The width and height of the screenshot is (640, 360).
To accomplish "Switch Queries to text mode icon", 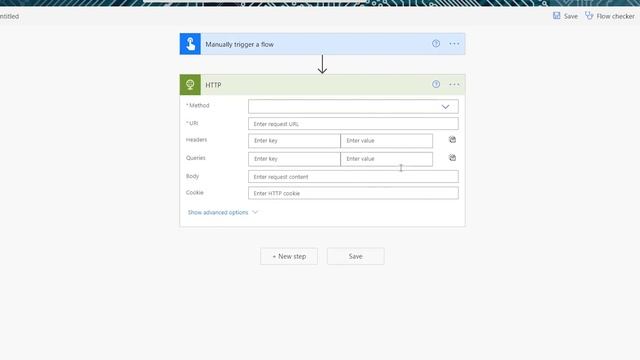I will pos(452,158).
